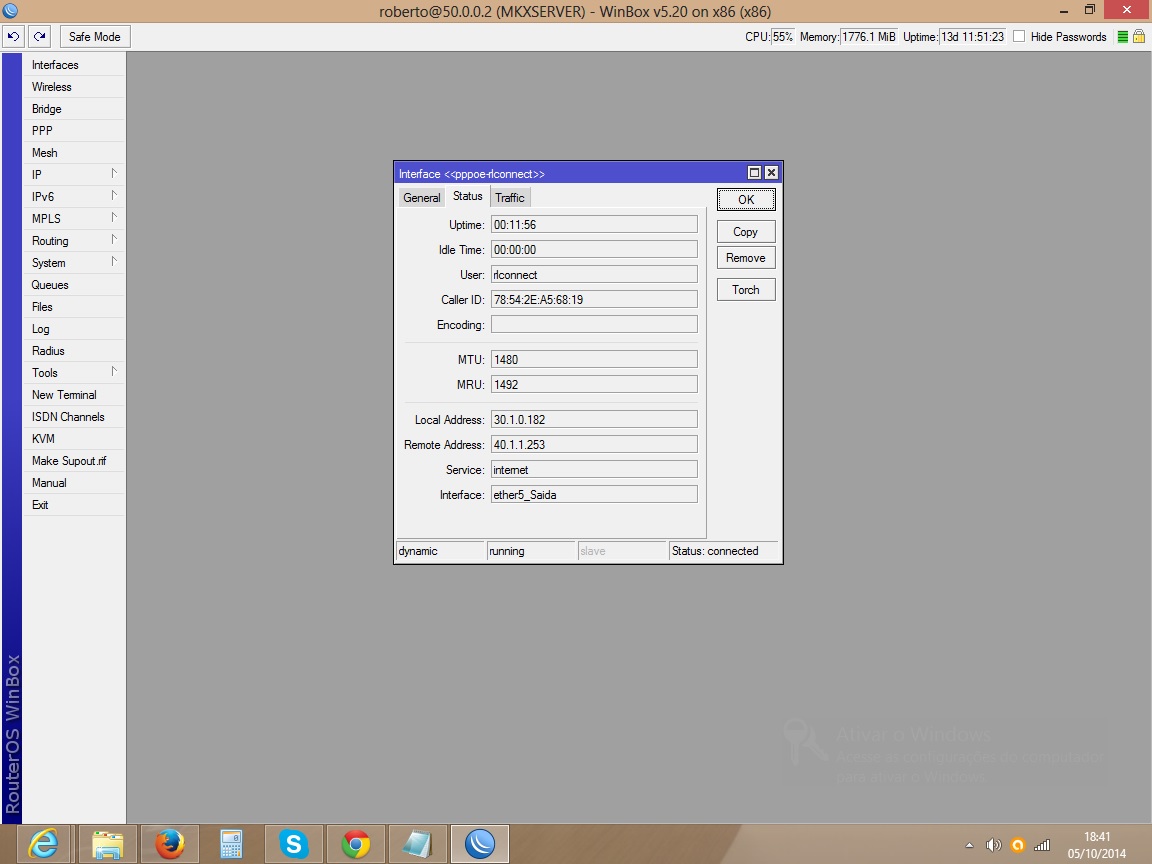Viewport: 1152px width, 864px height.
Task: Launch Firefox from the taskbar
Action: pyautogui.click(x=170, y=844)
